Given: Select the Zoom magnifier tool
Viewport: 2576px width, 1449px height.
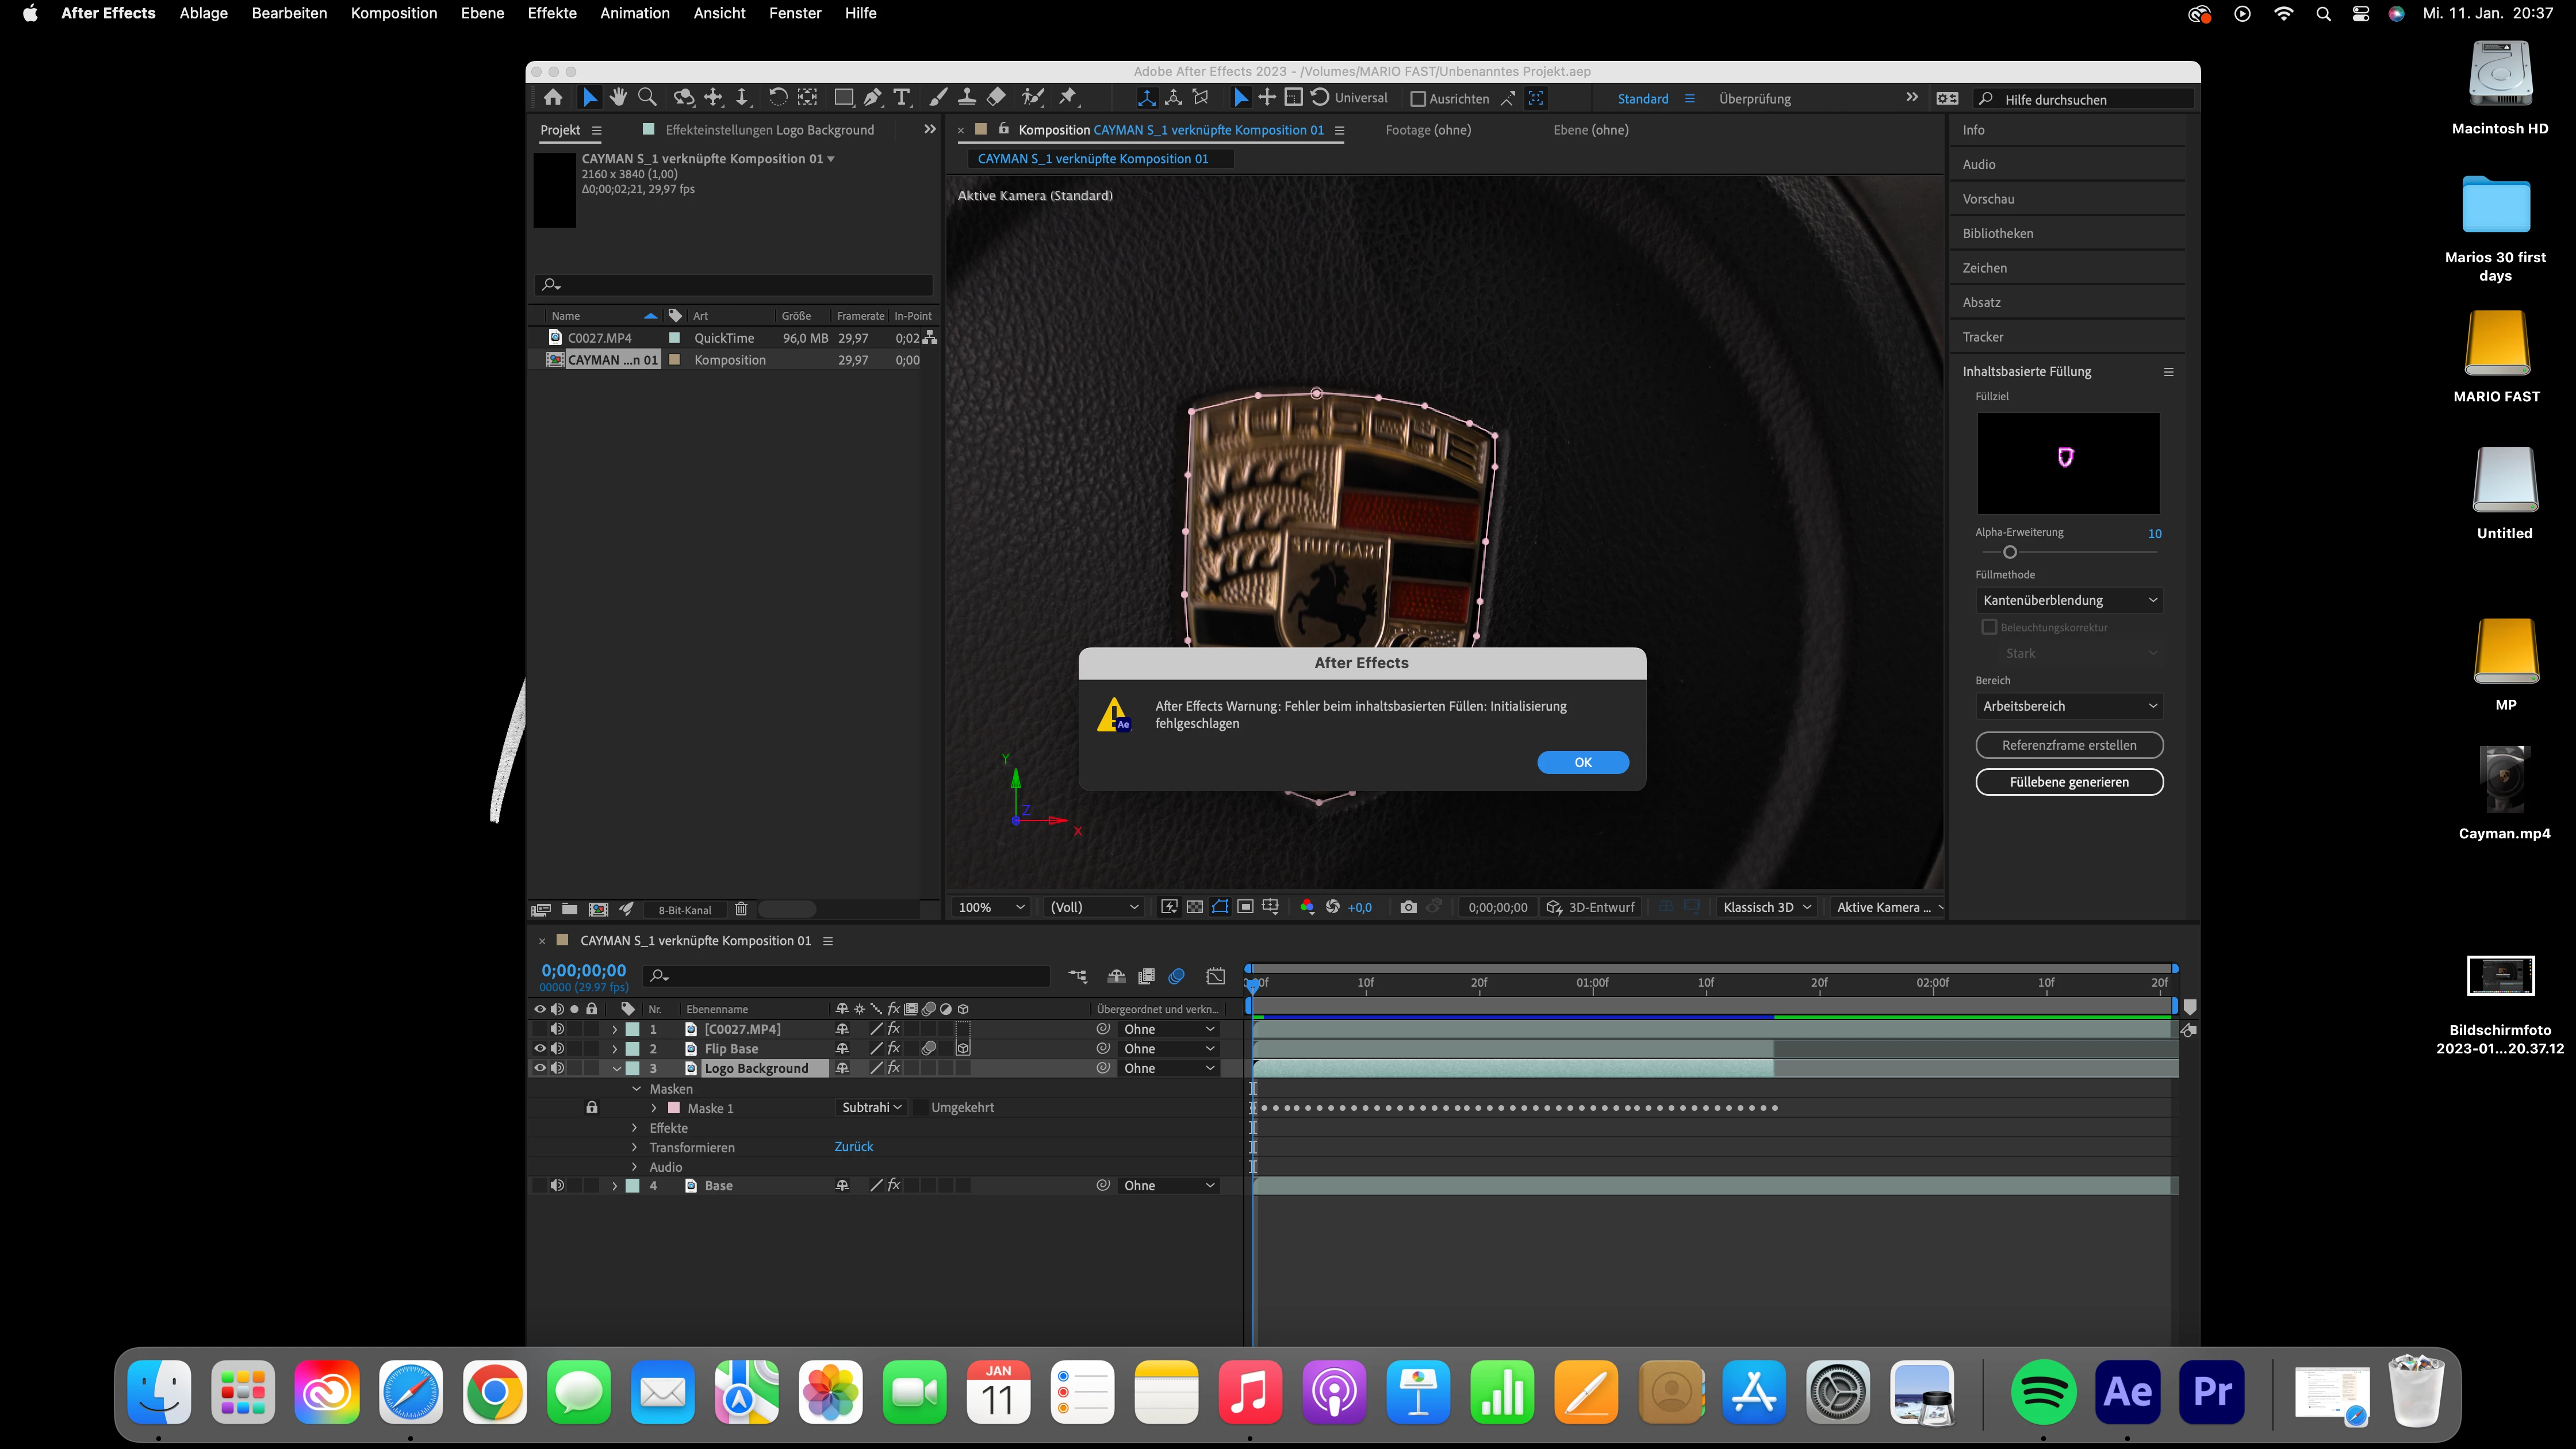Looking at the screenshot, I should (x=647, y=97).
